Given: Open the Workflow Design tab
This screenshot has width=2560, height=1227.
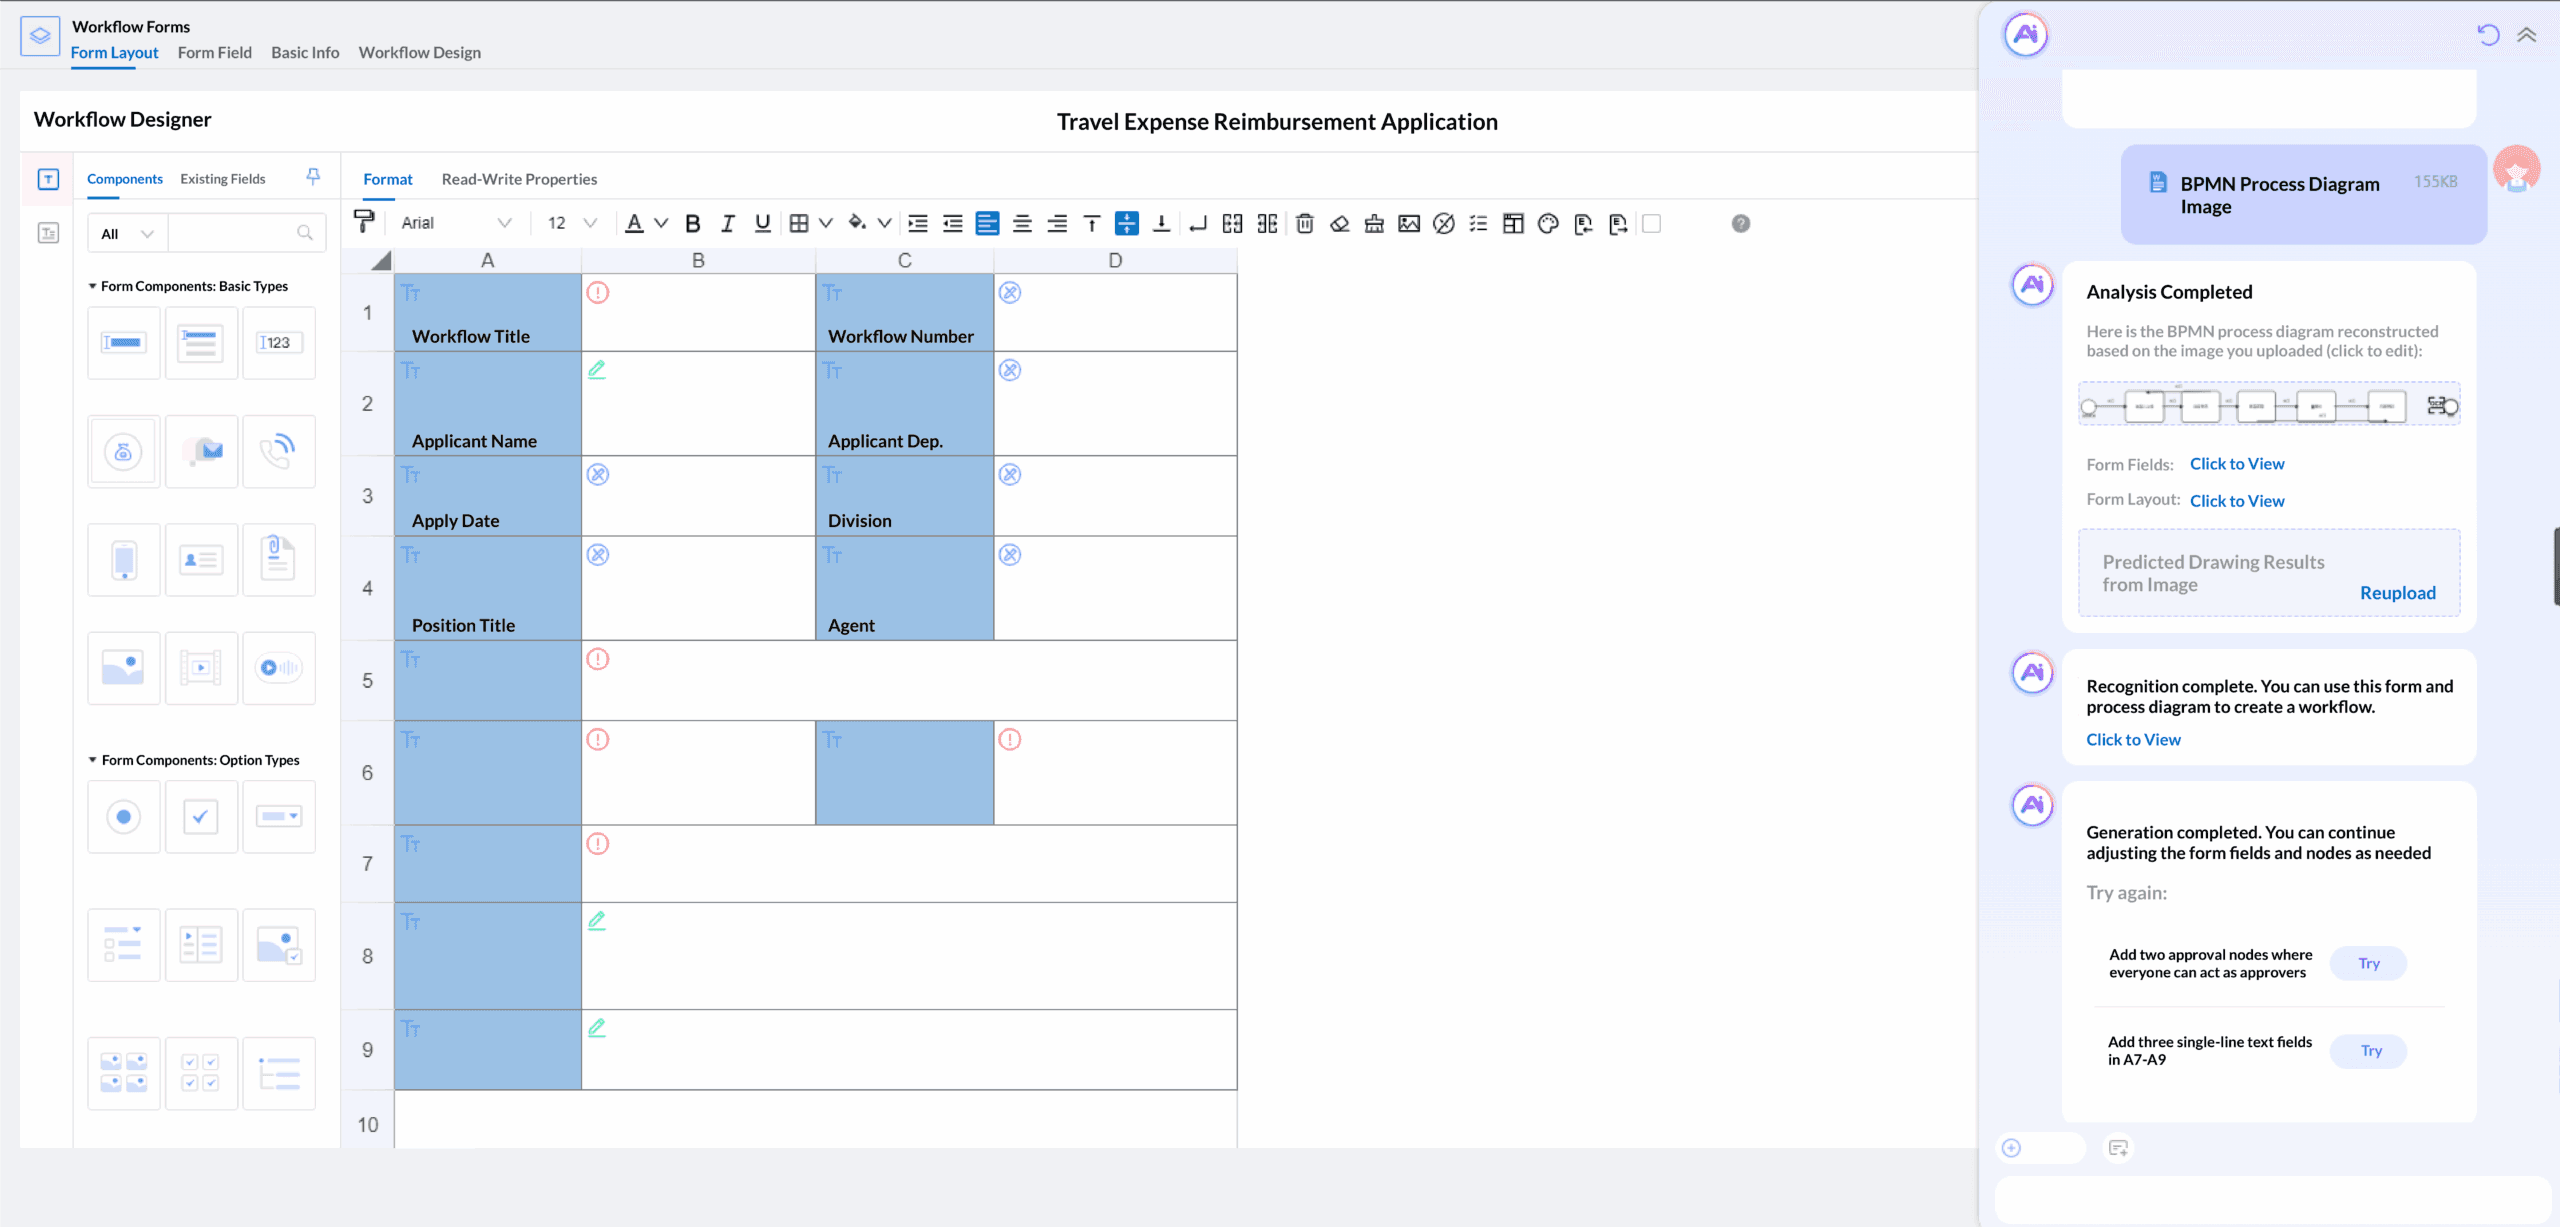Looking at the screenshot, I should tap(420, 52).
